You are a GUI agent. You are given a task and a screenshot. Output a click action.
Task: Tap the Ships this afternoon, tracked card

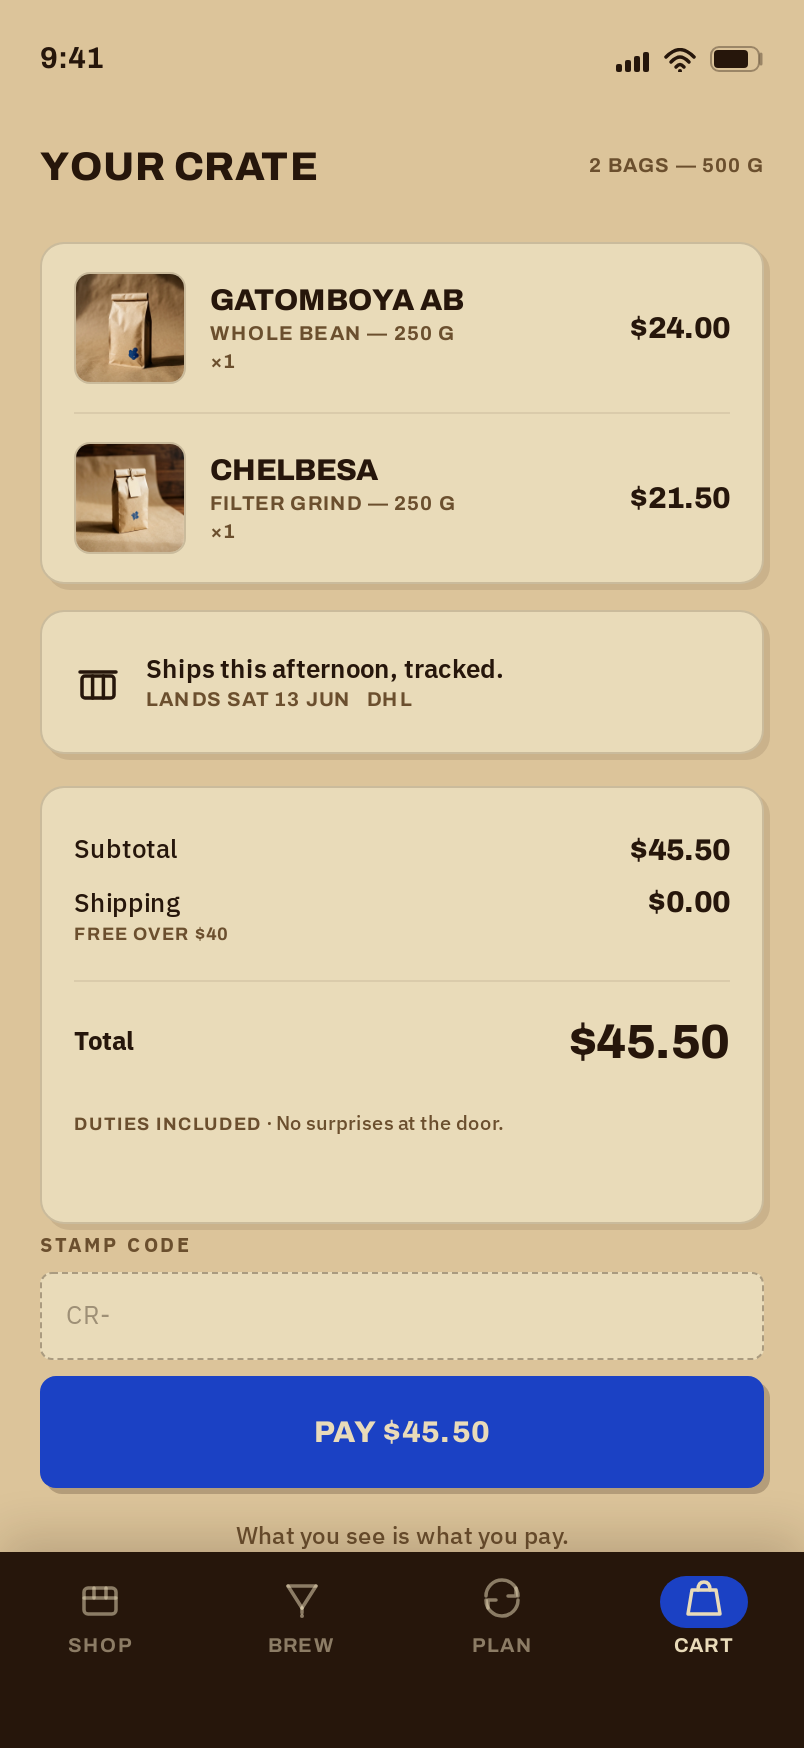pos(402,682)
